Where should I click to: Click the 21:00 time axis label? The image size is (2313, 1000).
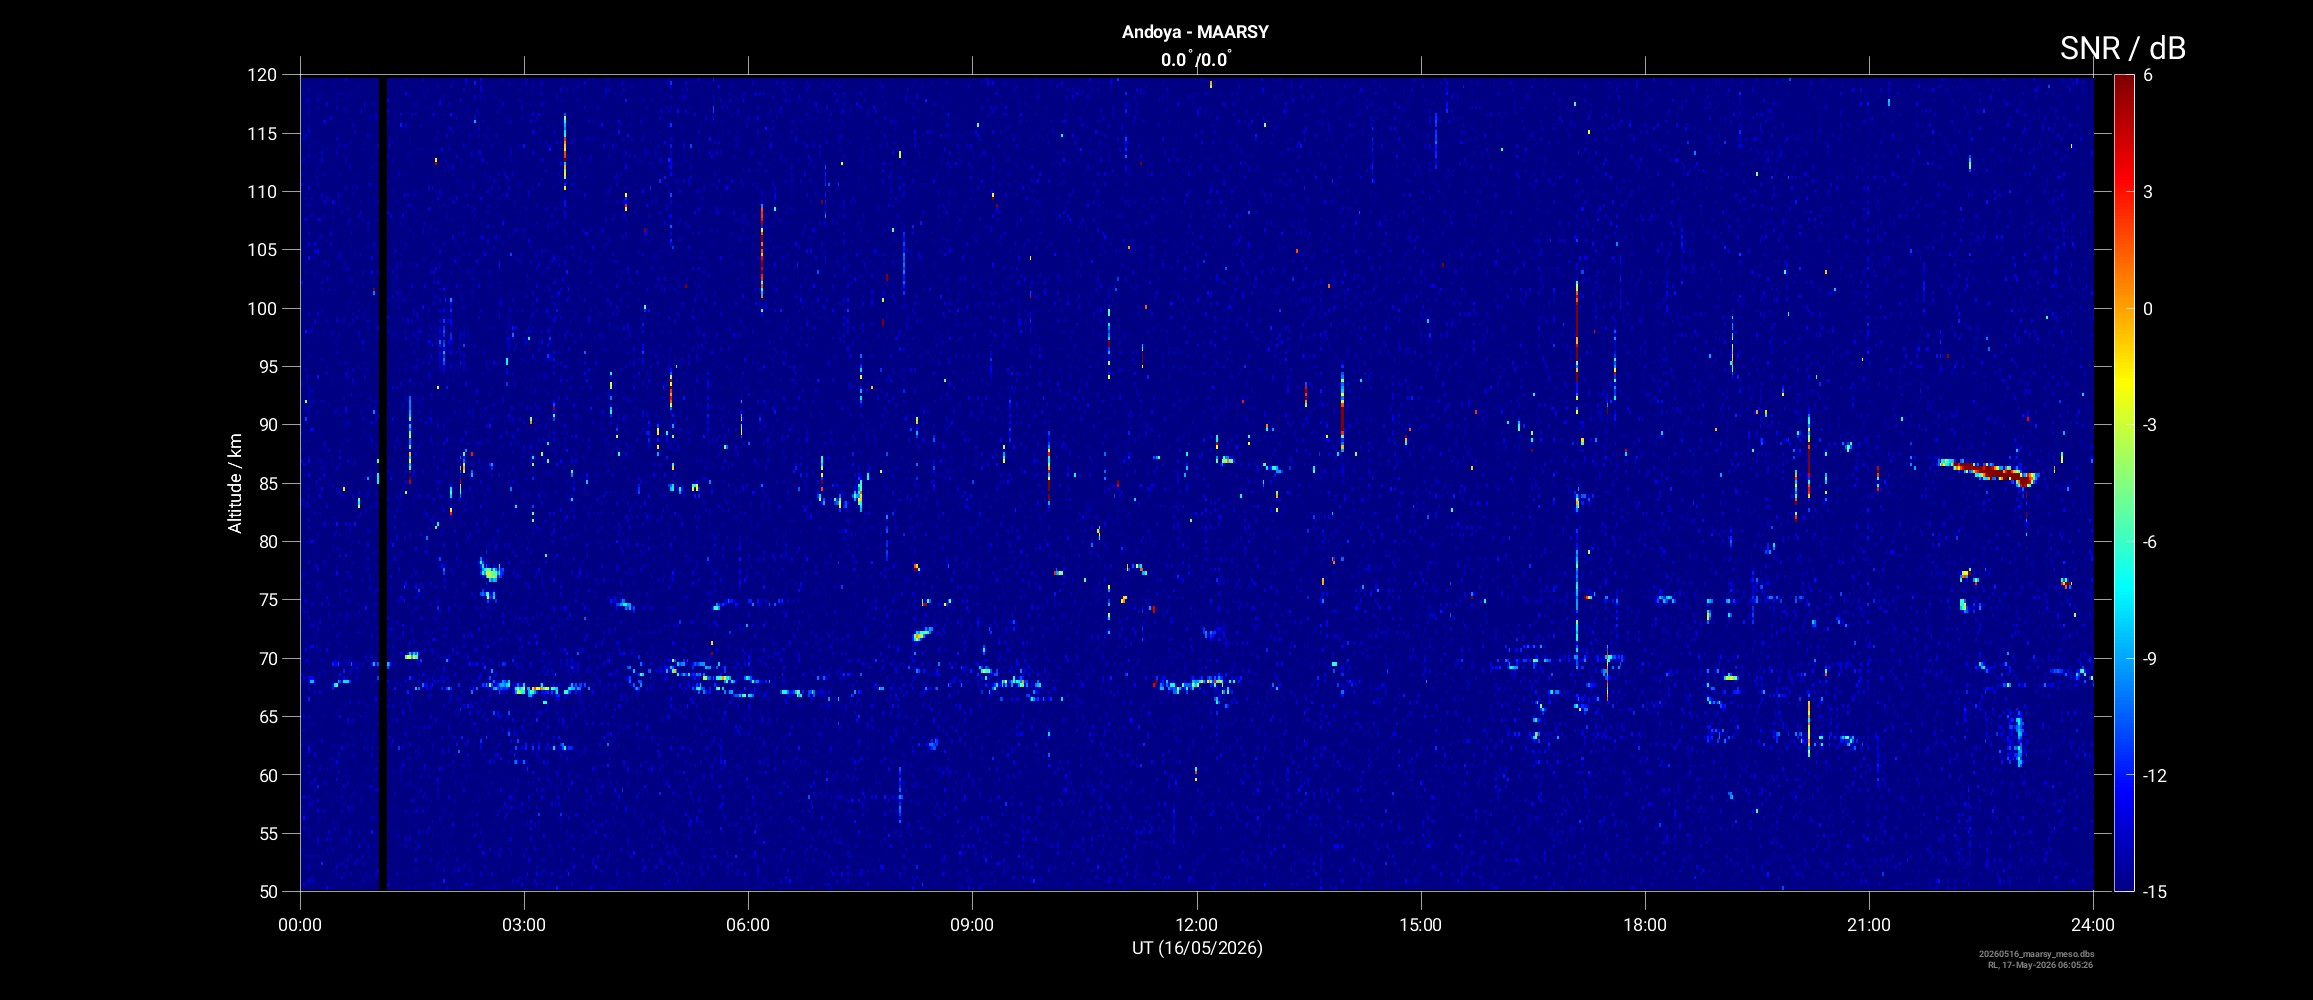tap(1868, 925)
